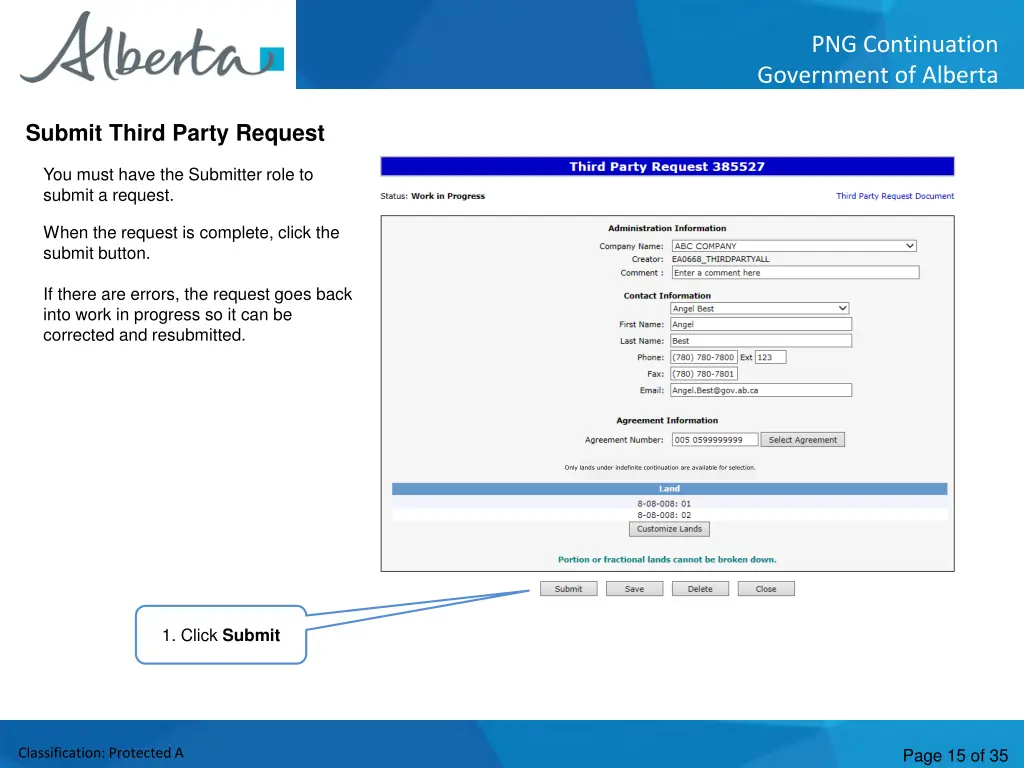This screenshot has height=768, width=1024.
Task: Click the Email address field
Action: pos(760,390)
